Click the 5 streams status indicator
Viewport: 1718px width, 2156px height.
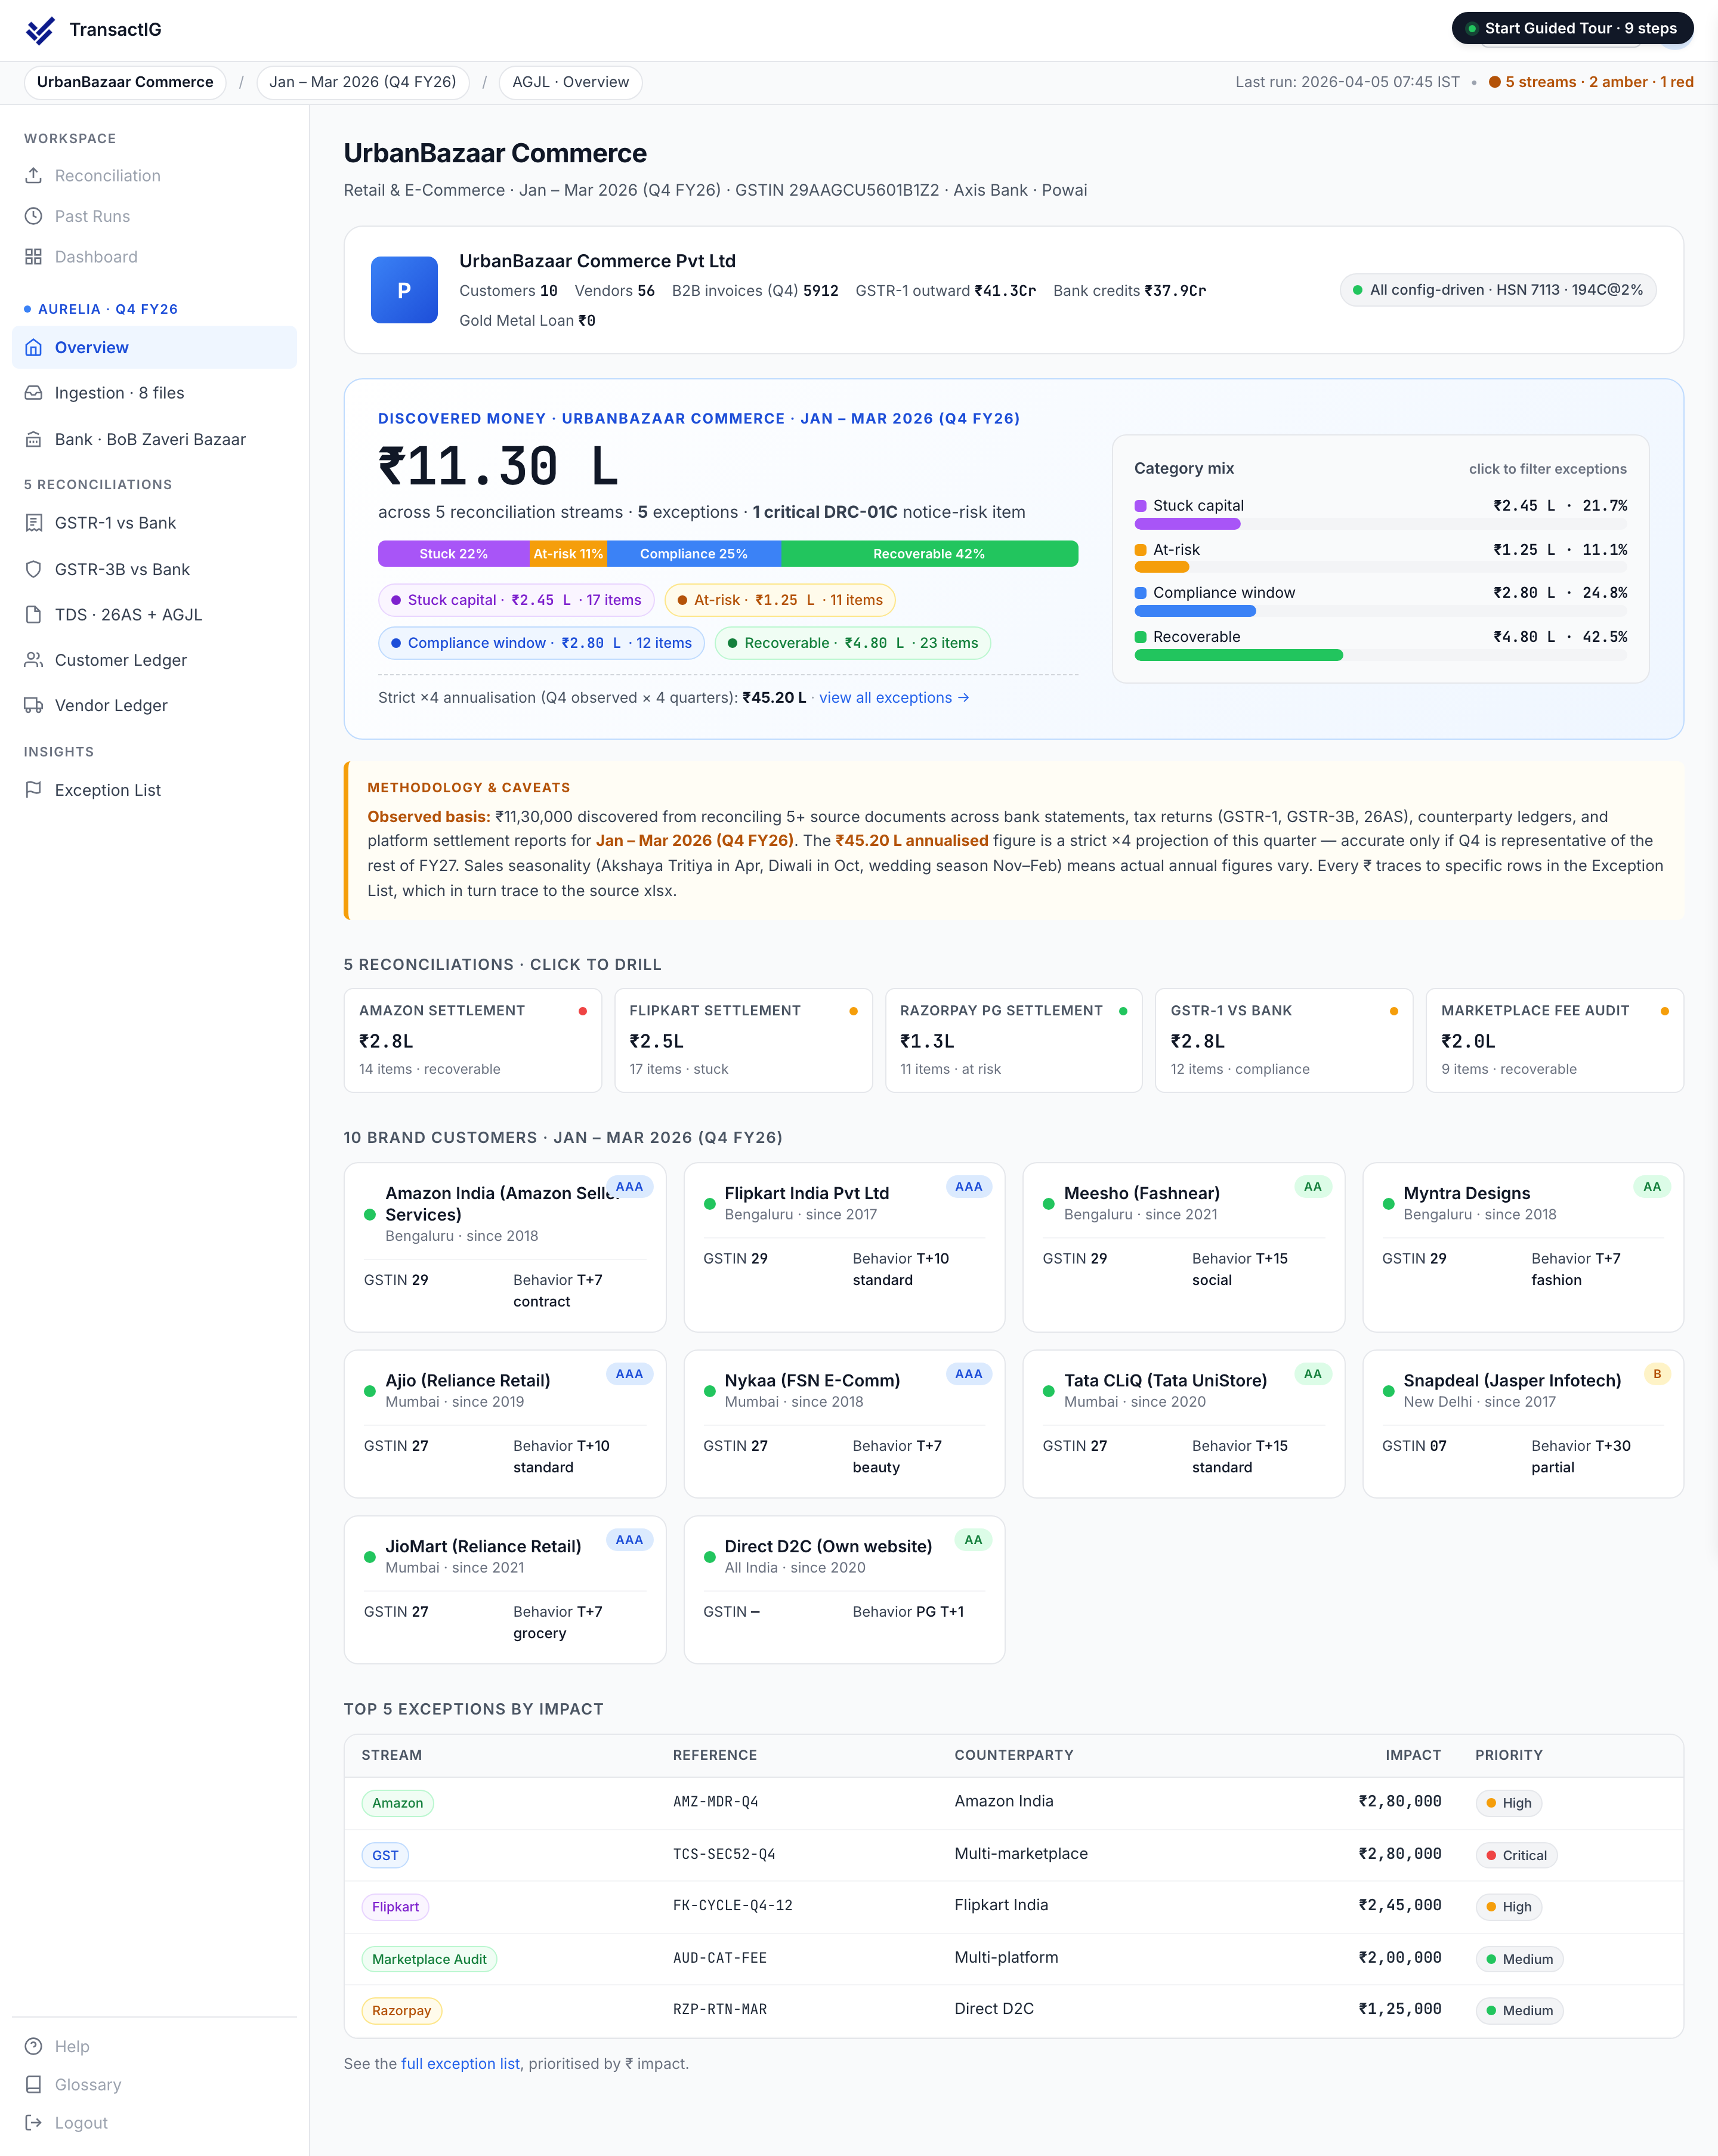(x=1590, y=82)
